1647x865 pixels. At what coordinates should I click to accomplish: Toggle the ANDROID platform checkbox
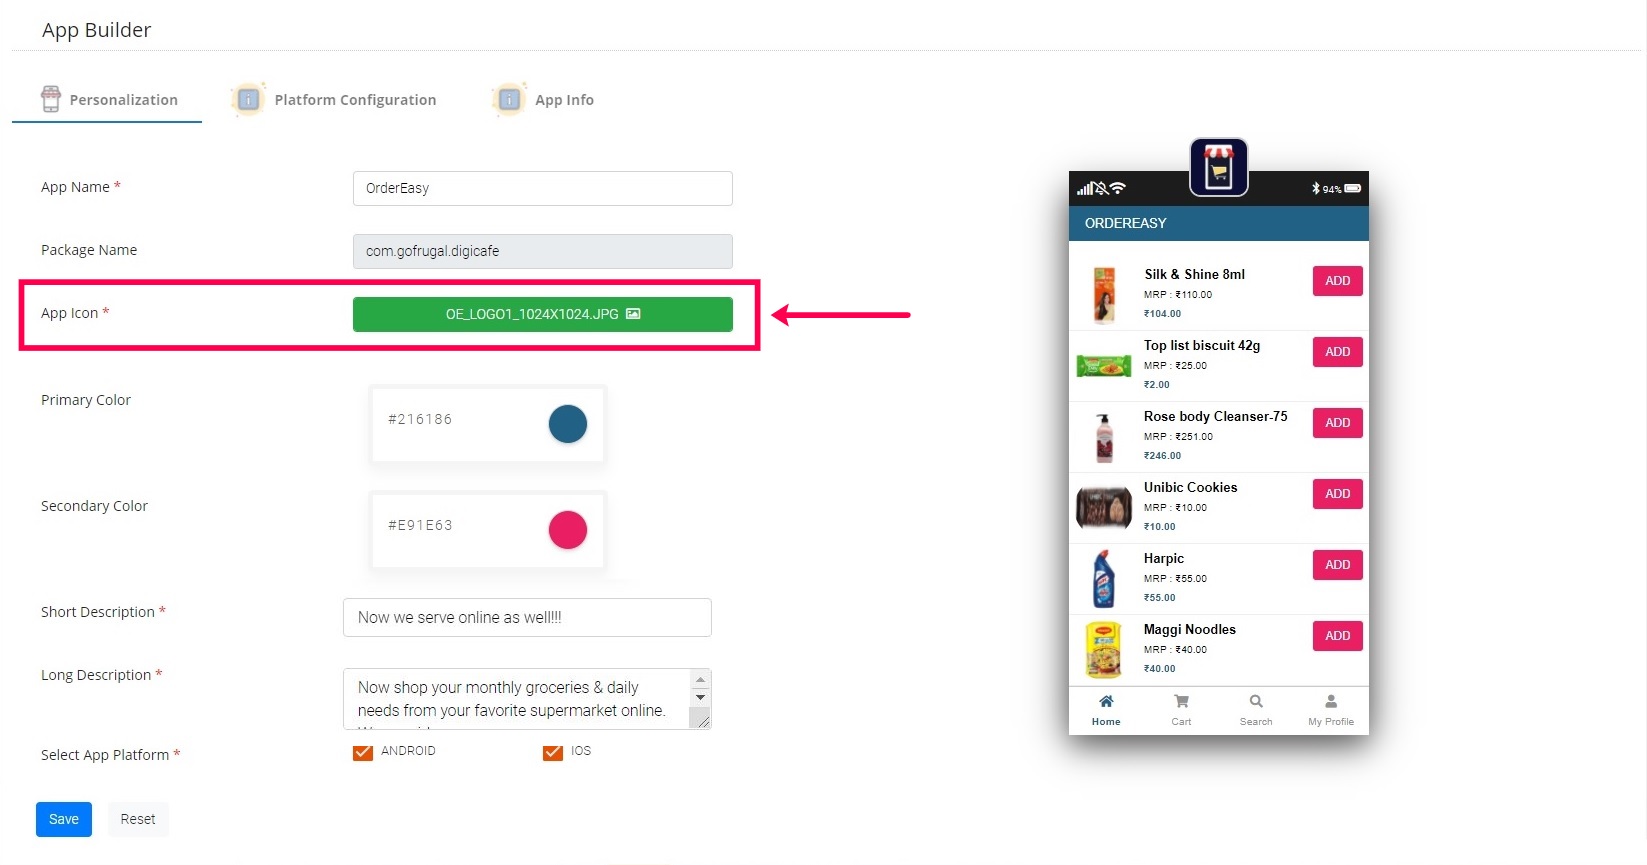click(x=363, y=752)
